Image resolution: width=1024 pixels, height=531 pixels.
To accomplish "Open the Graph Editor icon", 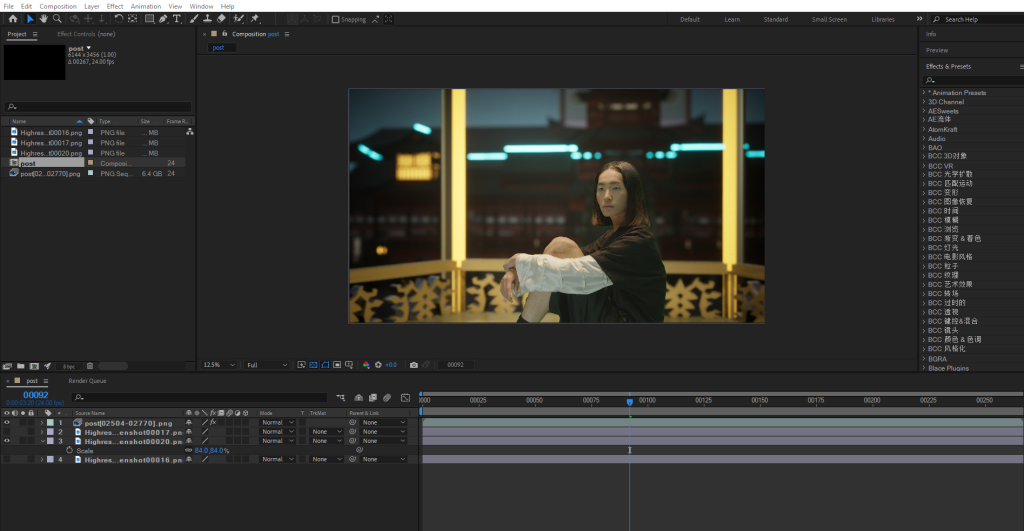I will coord(405,397).
